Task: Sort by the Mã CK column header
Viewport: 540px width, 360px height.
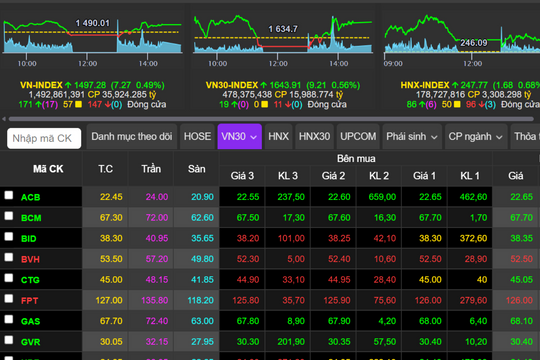Action: (x=48, y=169)
